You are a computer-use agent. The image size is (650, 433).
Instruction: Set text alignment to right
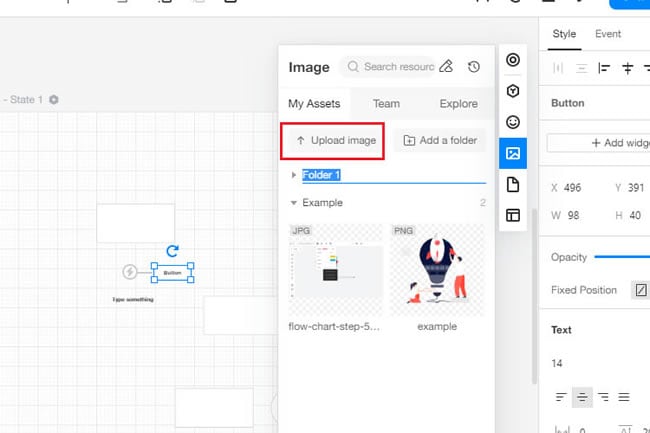tap(603, 397)
